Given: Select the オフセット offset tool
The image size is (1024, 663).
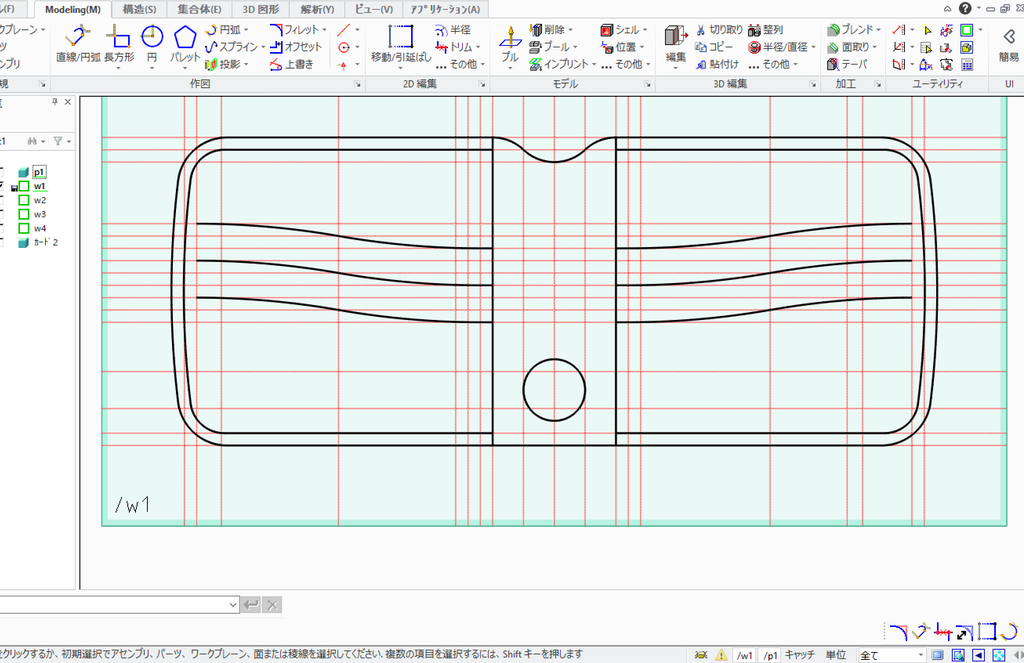Looking at the screenshot, I should point(296,47).
